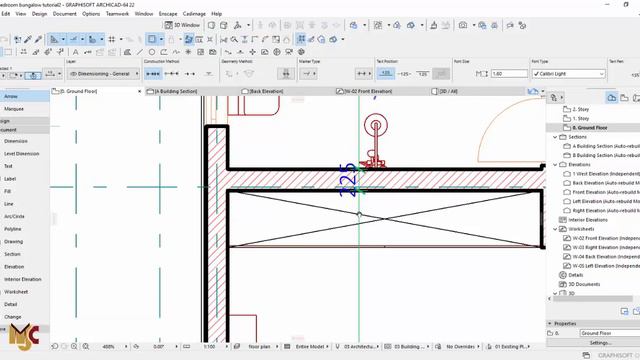Select the Section tool
The image size is (640, 360).
(24, 254)
